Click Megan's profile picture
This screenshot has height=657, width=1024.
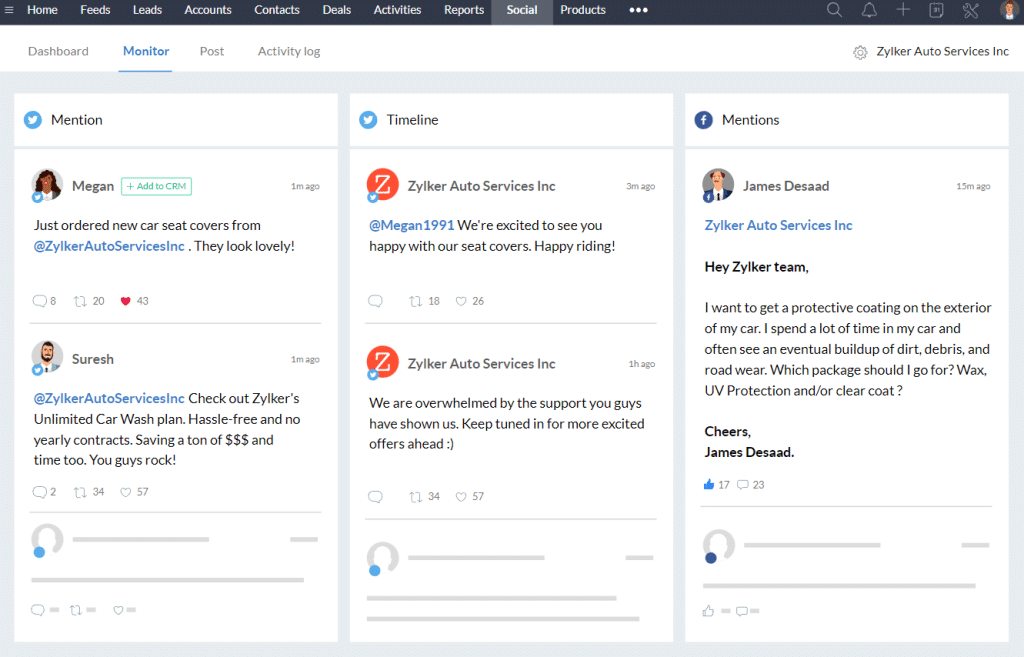click(x=47, y=185)
